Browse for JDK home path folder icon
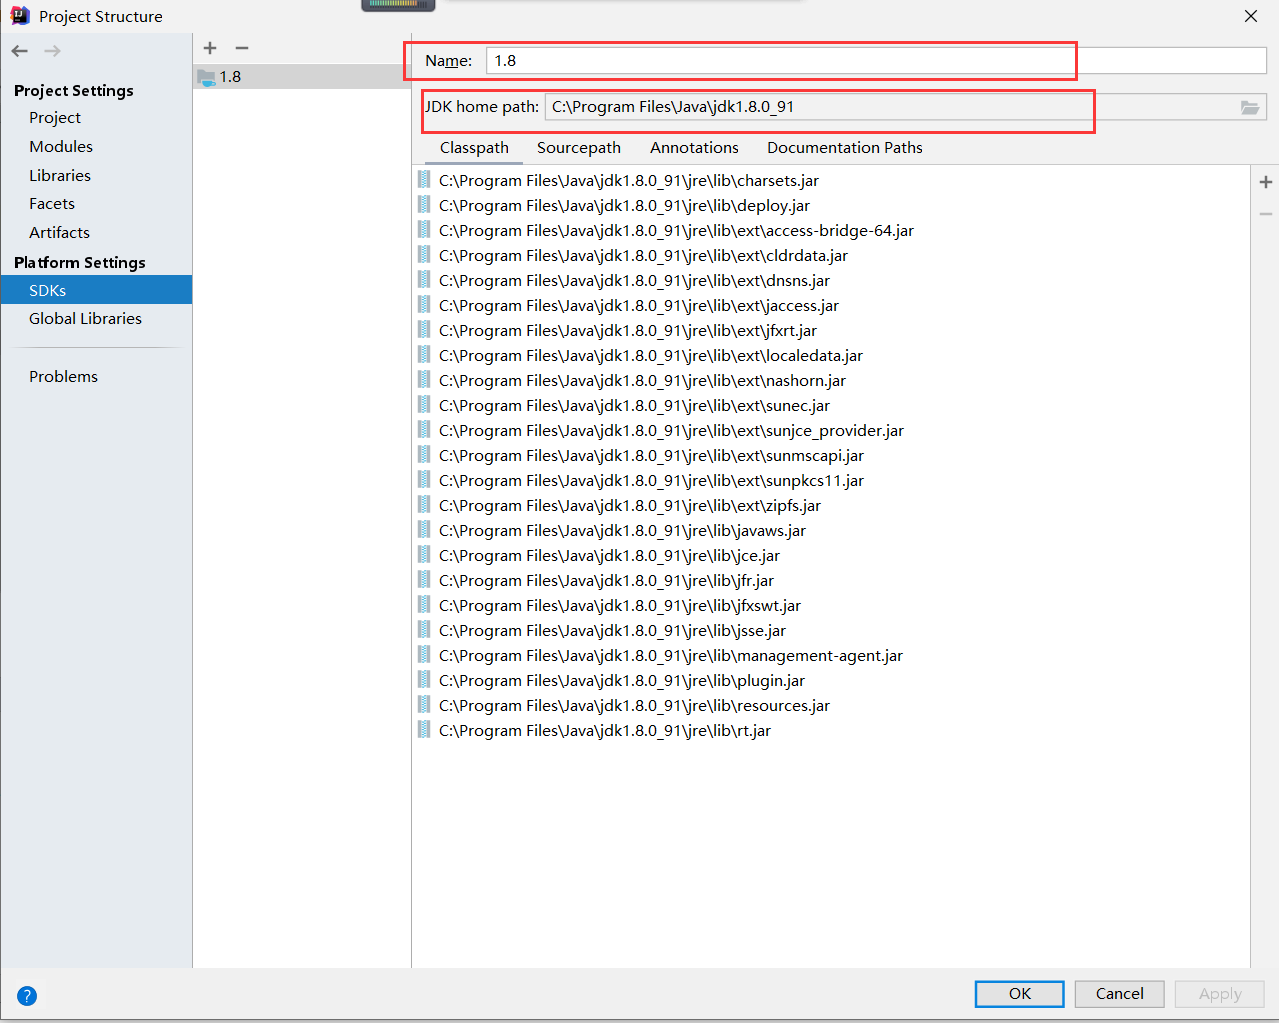Image resolution: width=1279 pixels, height=1023 pixels. [1250, 107]
